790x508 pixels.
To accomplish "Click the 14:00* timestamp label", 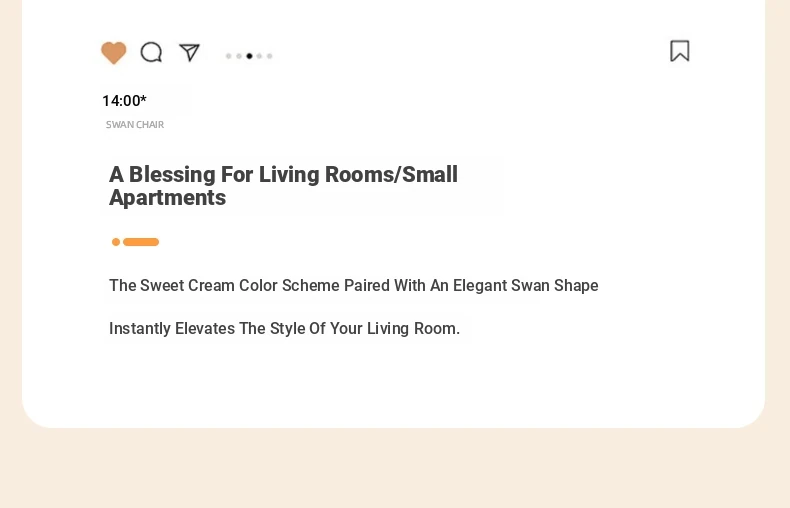I will point(124,101).
